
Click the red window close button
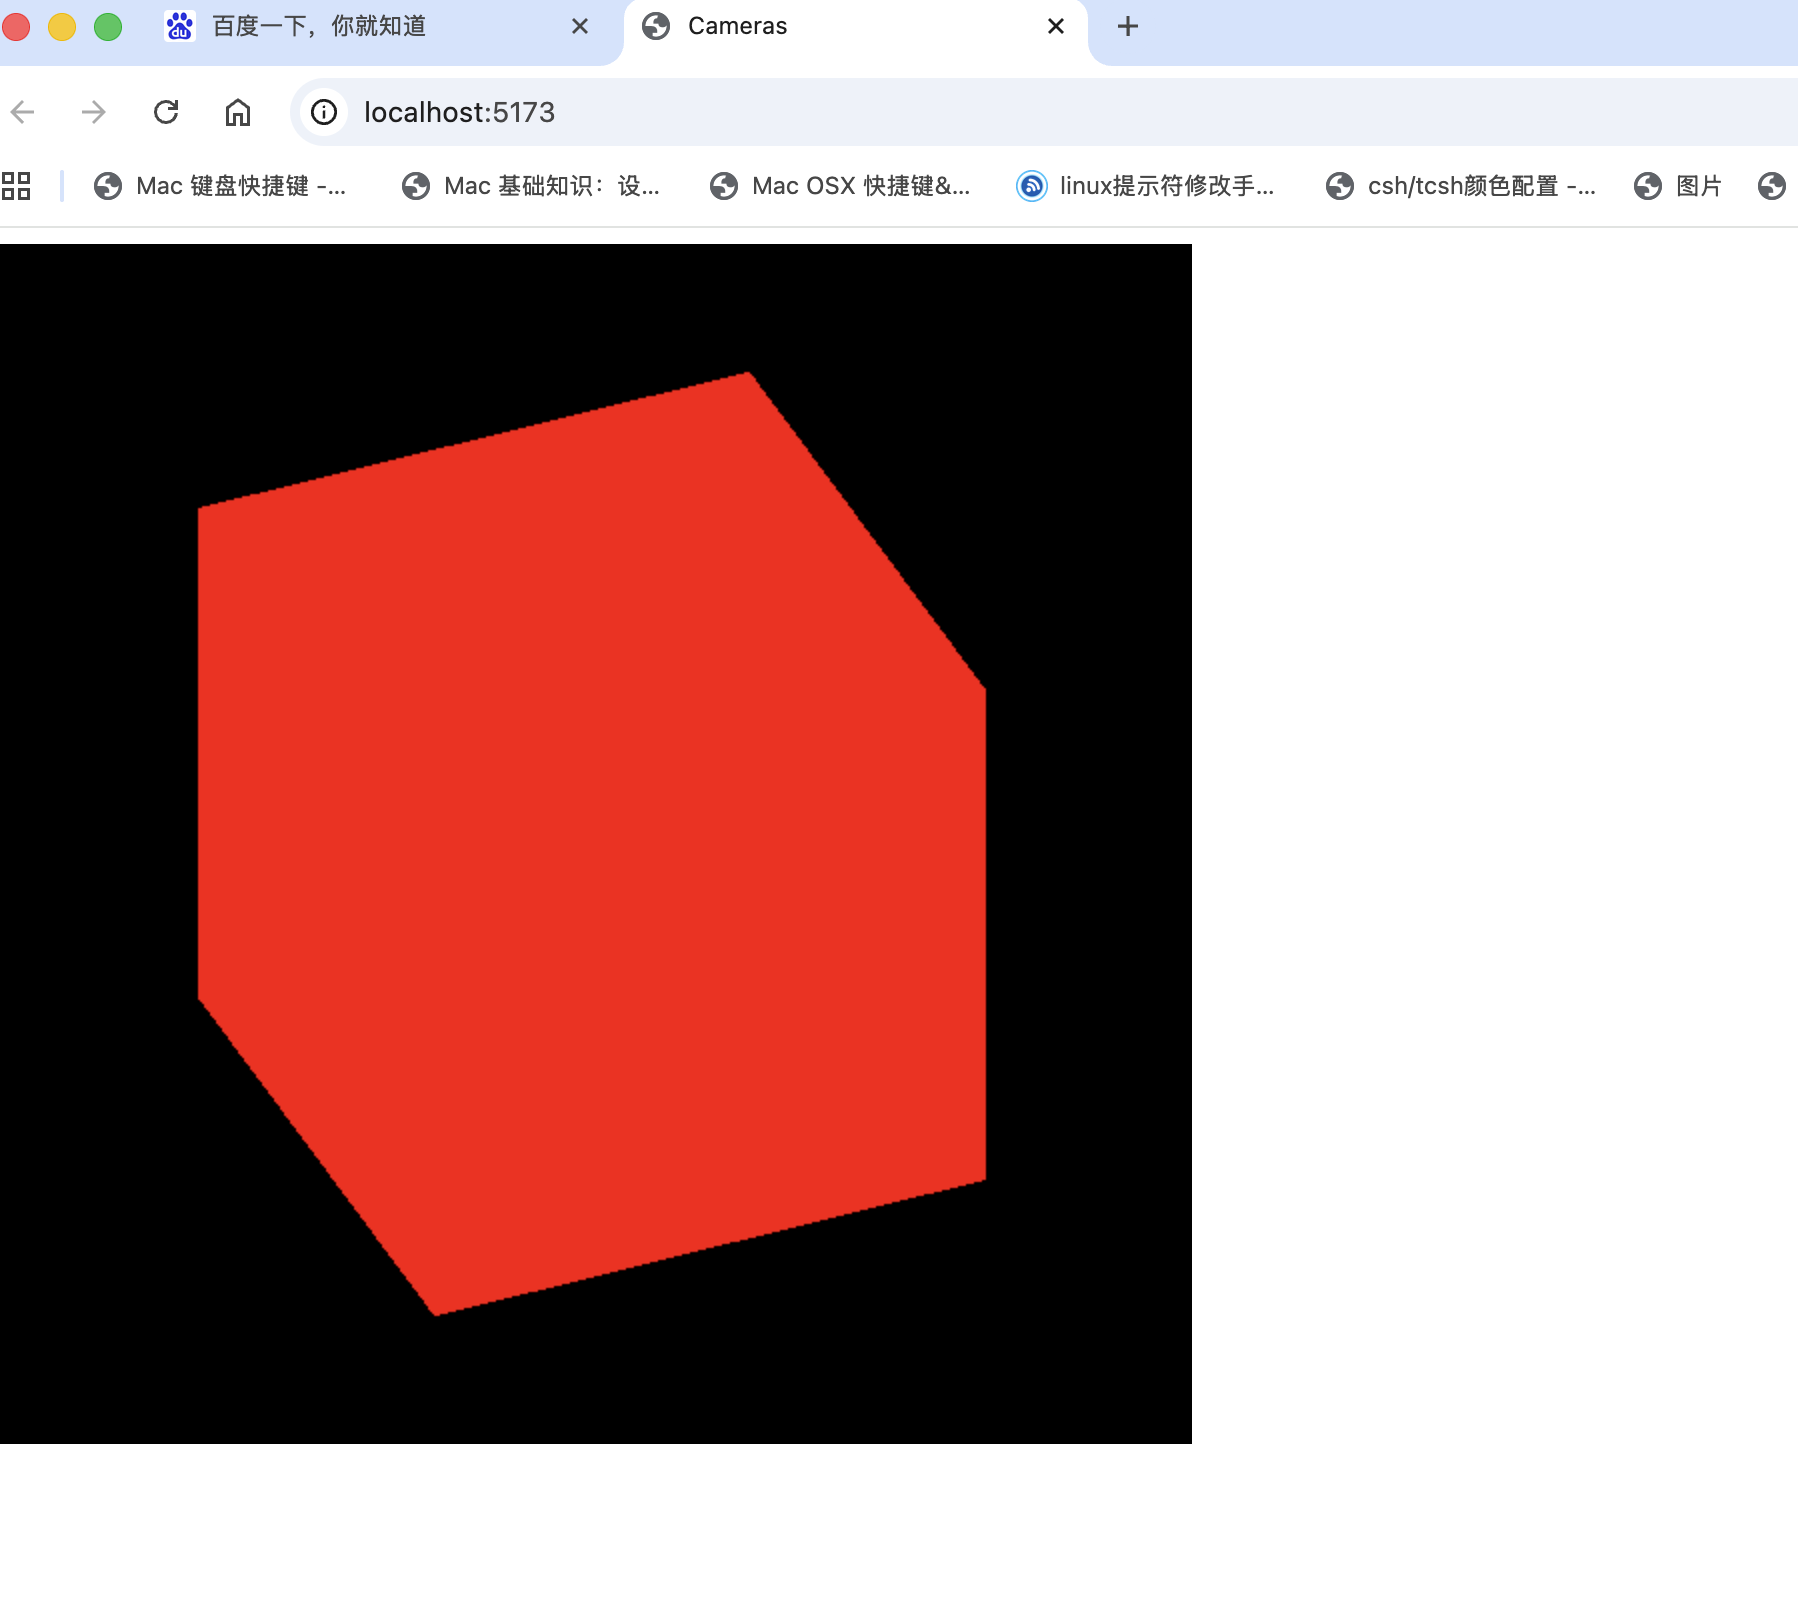click(16, 27)
